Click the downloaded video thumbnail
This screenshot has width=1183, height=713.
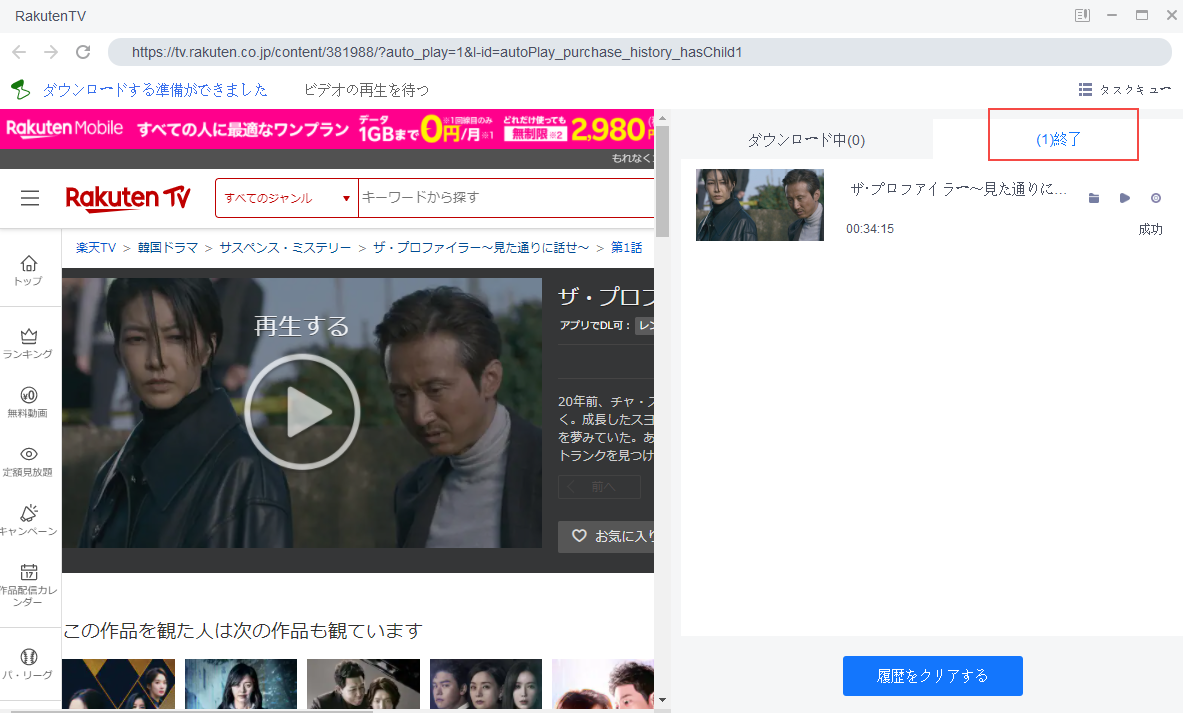click(x=760, y=205)
